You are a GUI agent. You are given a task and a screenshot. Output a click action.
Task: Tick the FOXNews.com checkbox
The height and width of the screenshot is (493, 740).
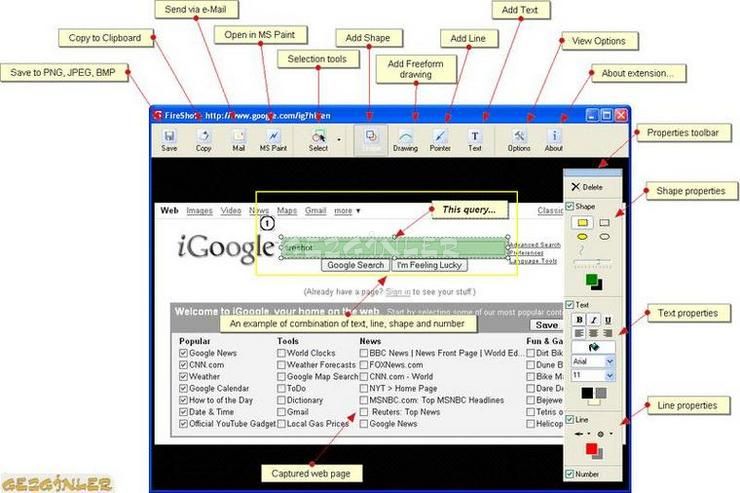364,365
